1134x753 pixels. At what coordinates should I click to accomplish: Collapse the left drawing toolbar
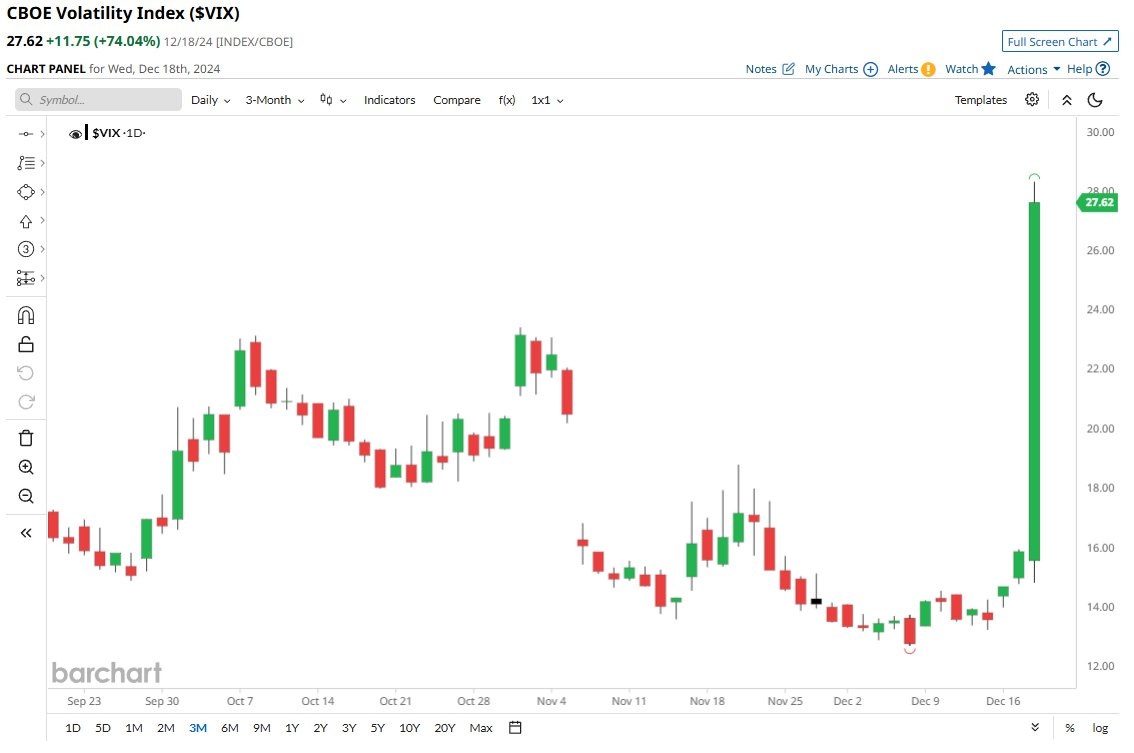tap(26, 533)
